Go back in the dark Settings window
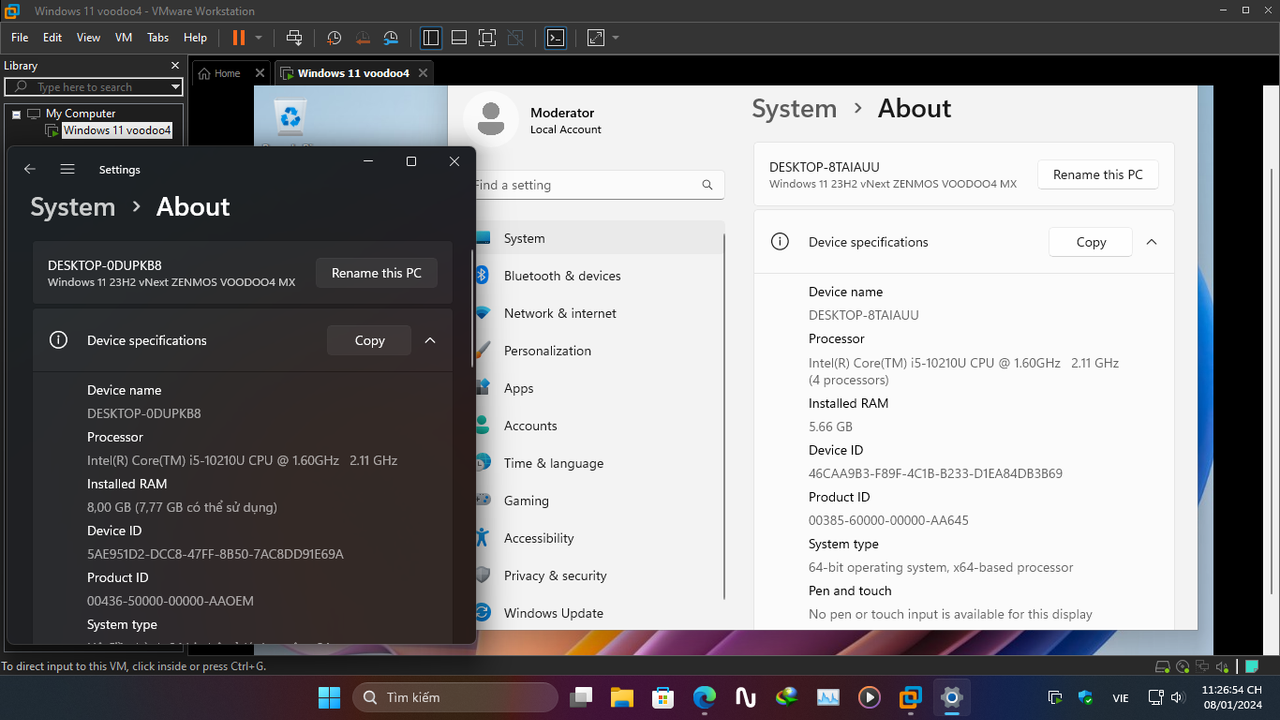Screen dimensions: 1280x720 click(x=30, y=169)
